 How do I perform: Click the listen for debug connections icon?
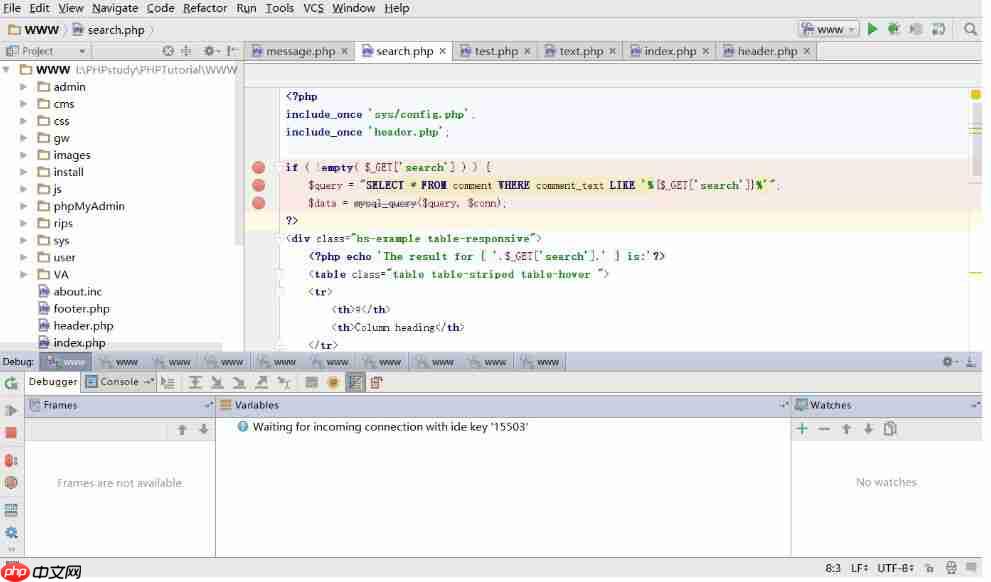point(939,29)
